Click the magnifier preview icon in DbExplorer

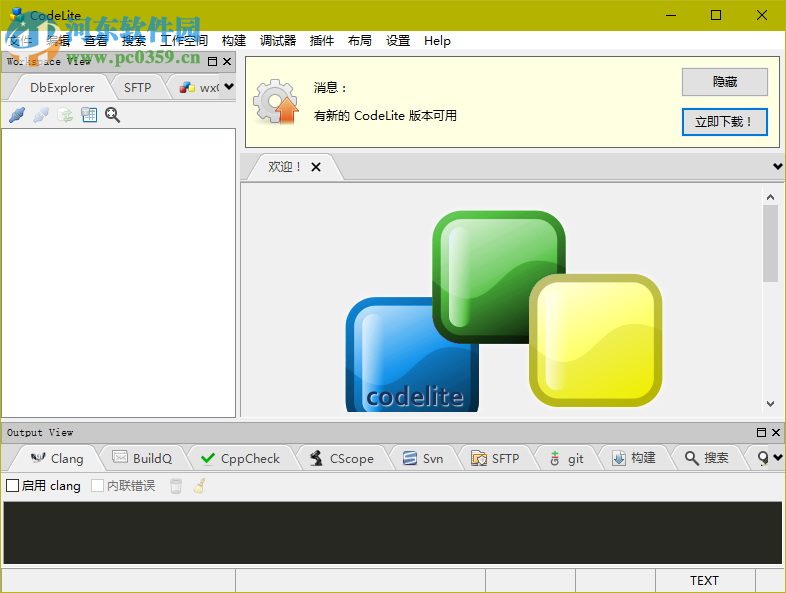[x=113, y=115]
